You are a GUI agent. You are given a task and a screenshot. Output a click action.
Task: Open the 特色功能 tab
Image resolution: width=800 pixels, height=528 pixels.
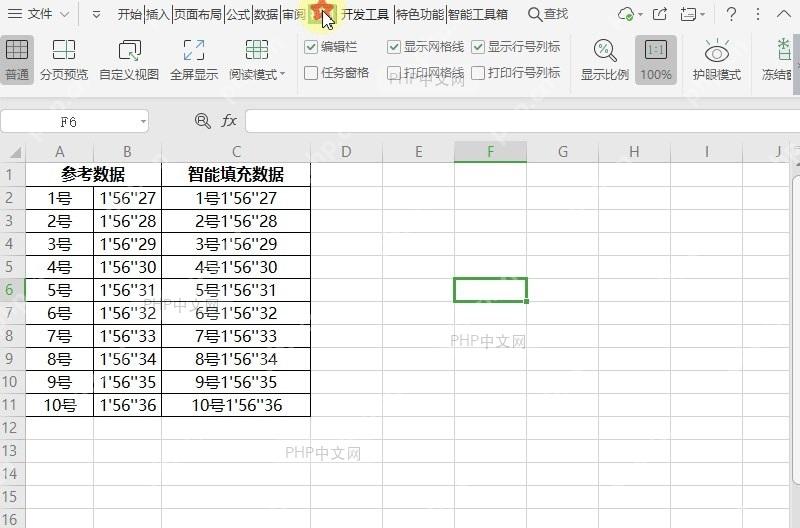point(420,14)
